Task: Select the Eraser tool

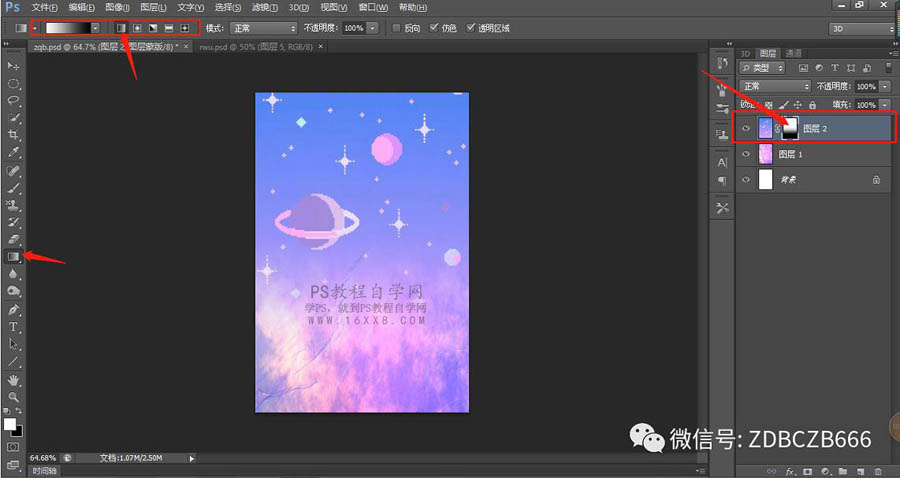Action: (x=13, y=239)
